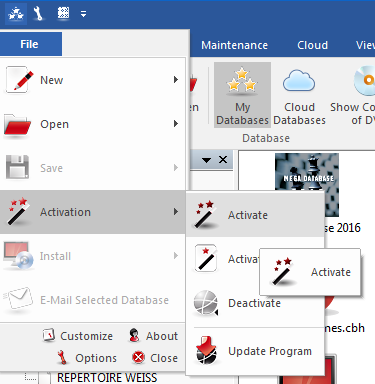Open the folder pane dropdown arrow
This screenshot has width=375, height=384.
point(207,160)
